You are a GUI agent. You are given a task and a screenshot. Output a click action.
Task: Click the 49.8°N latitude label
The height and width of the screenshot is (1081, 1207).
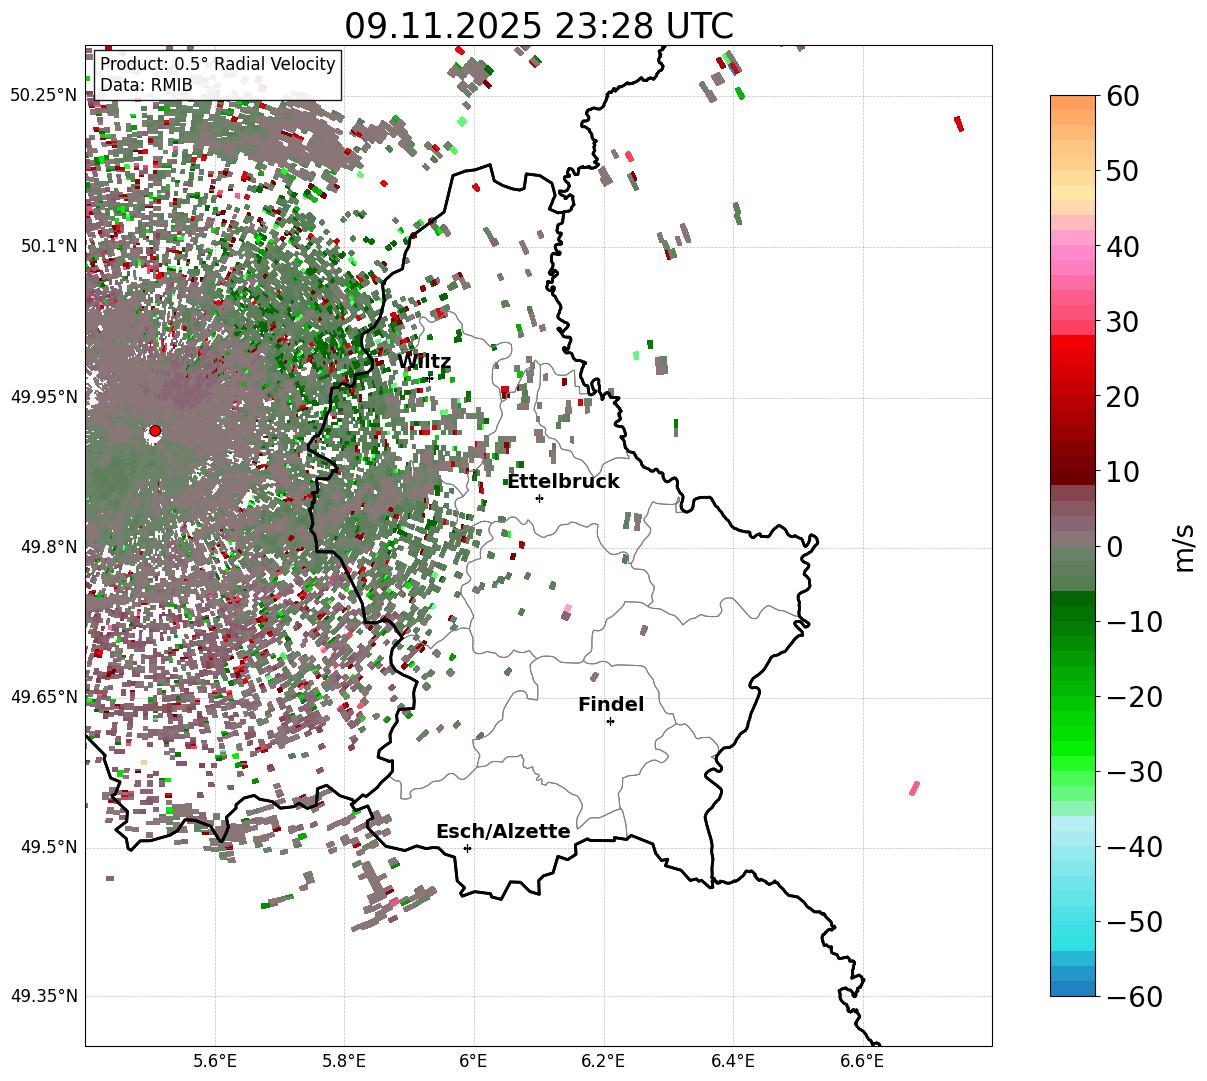pos(48,547)
